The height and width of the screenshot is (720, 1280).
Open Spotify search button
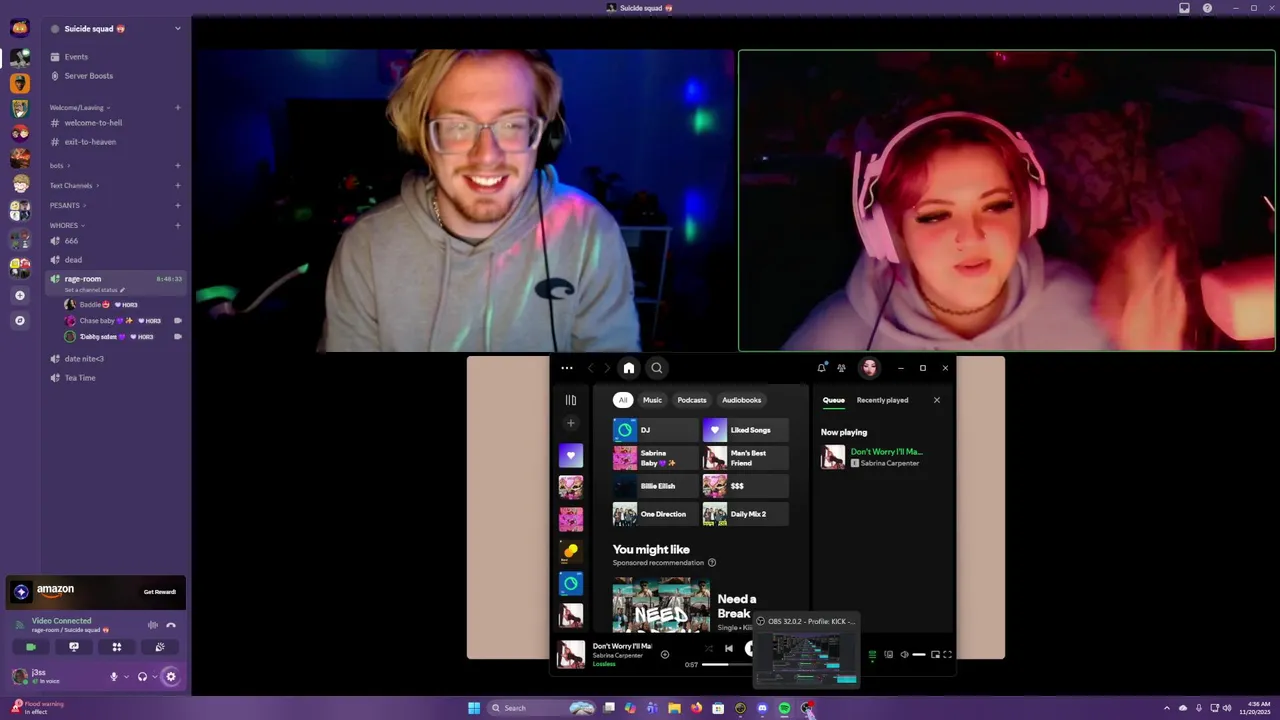tap(657, 368)
